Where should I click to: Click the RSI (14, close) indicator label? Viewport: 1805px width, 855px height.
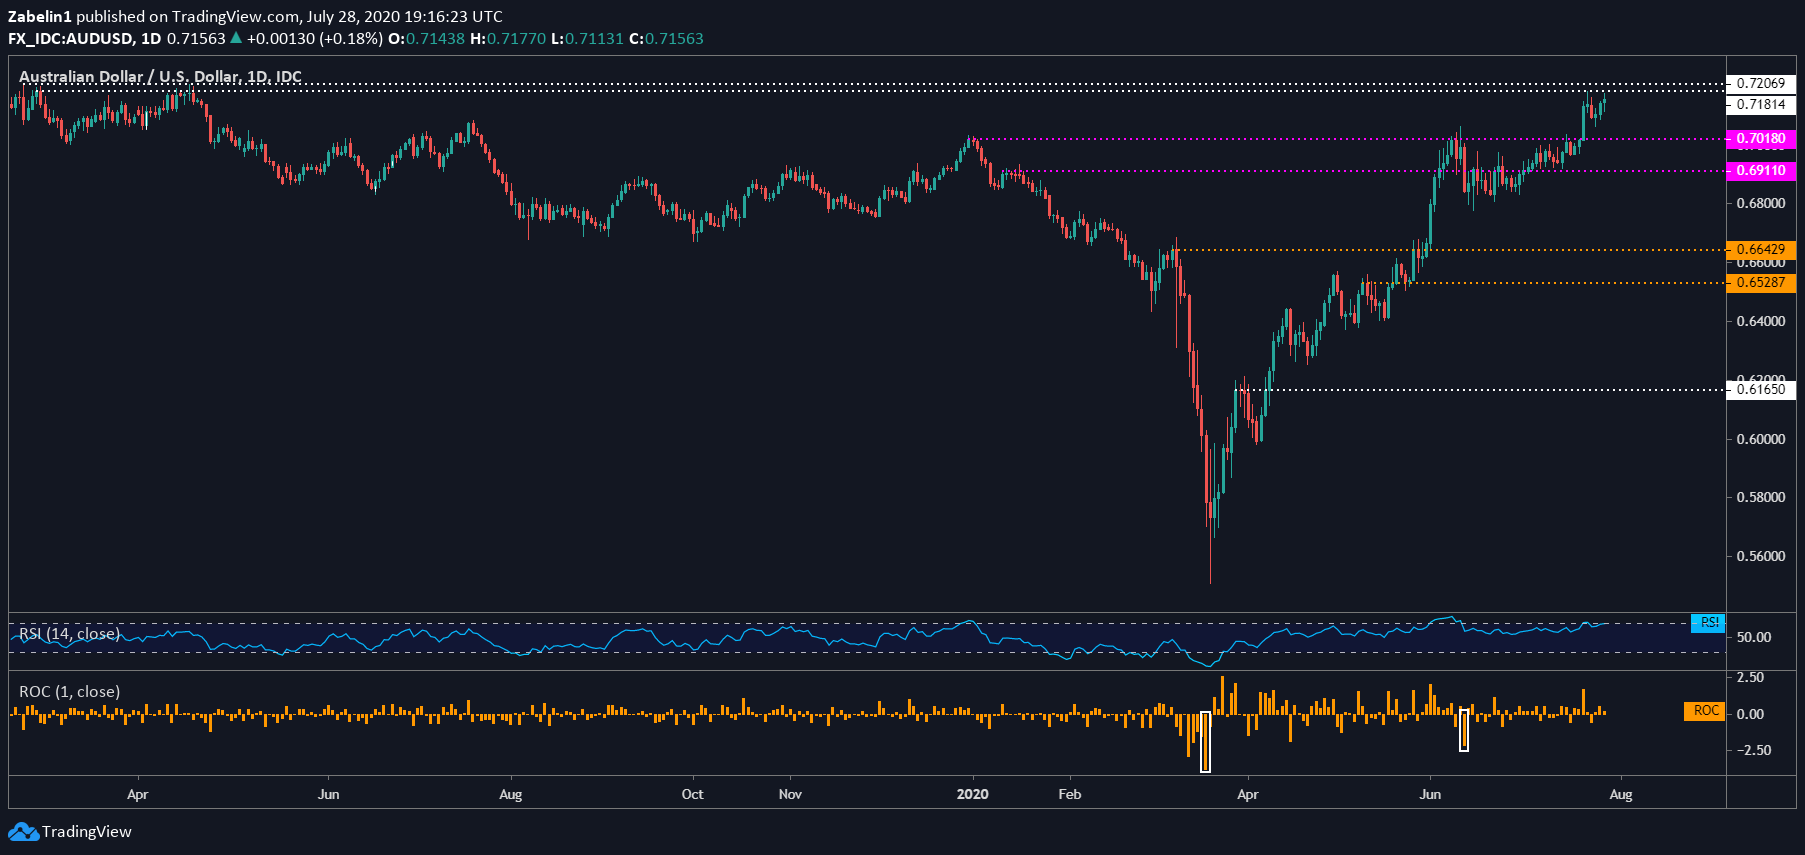69,633
